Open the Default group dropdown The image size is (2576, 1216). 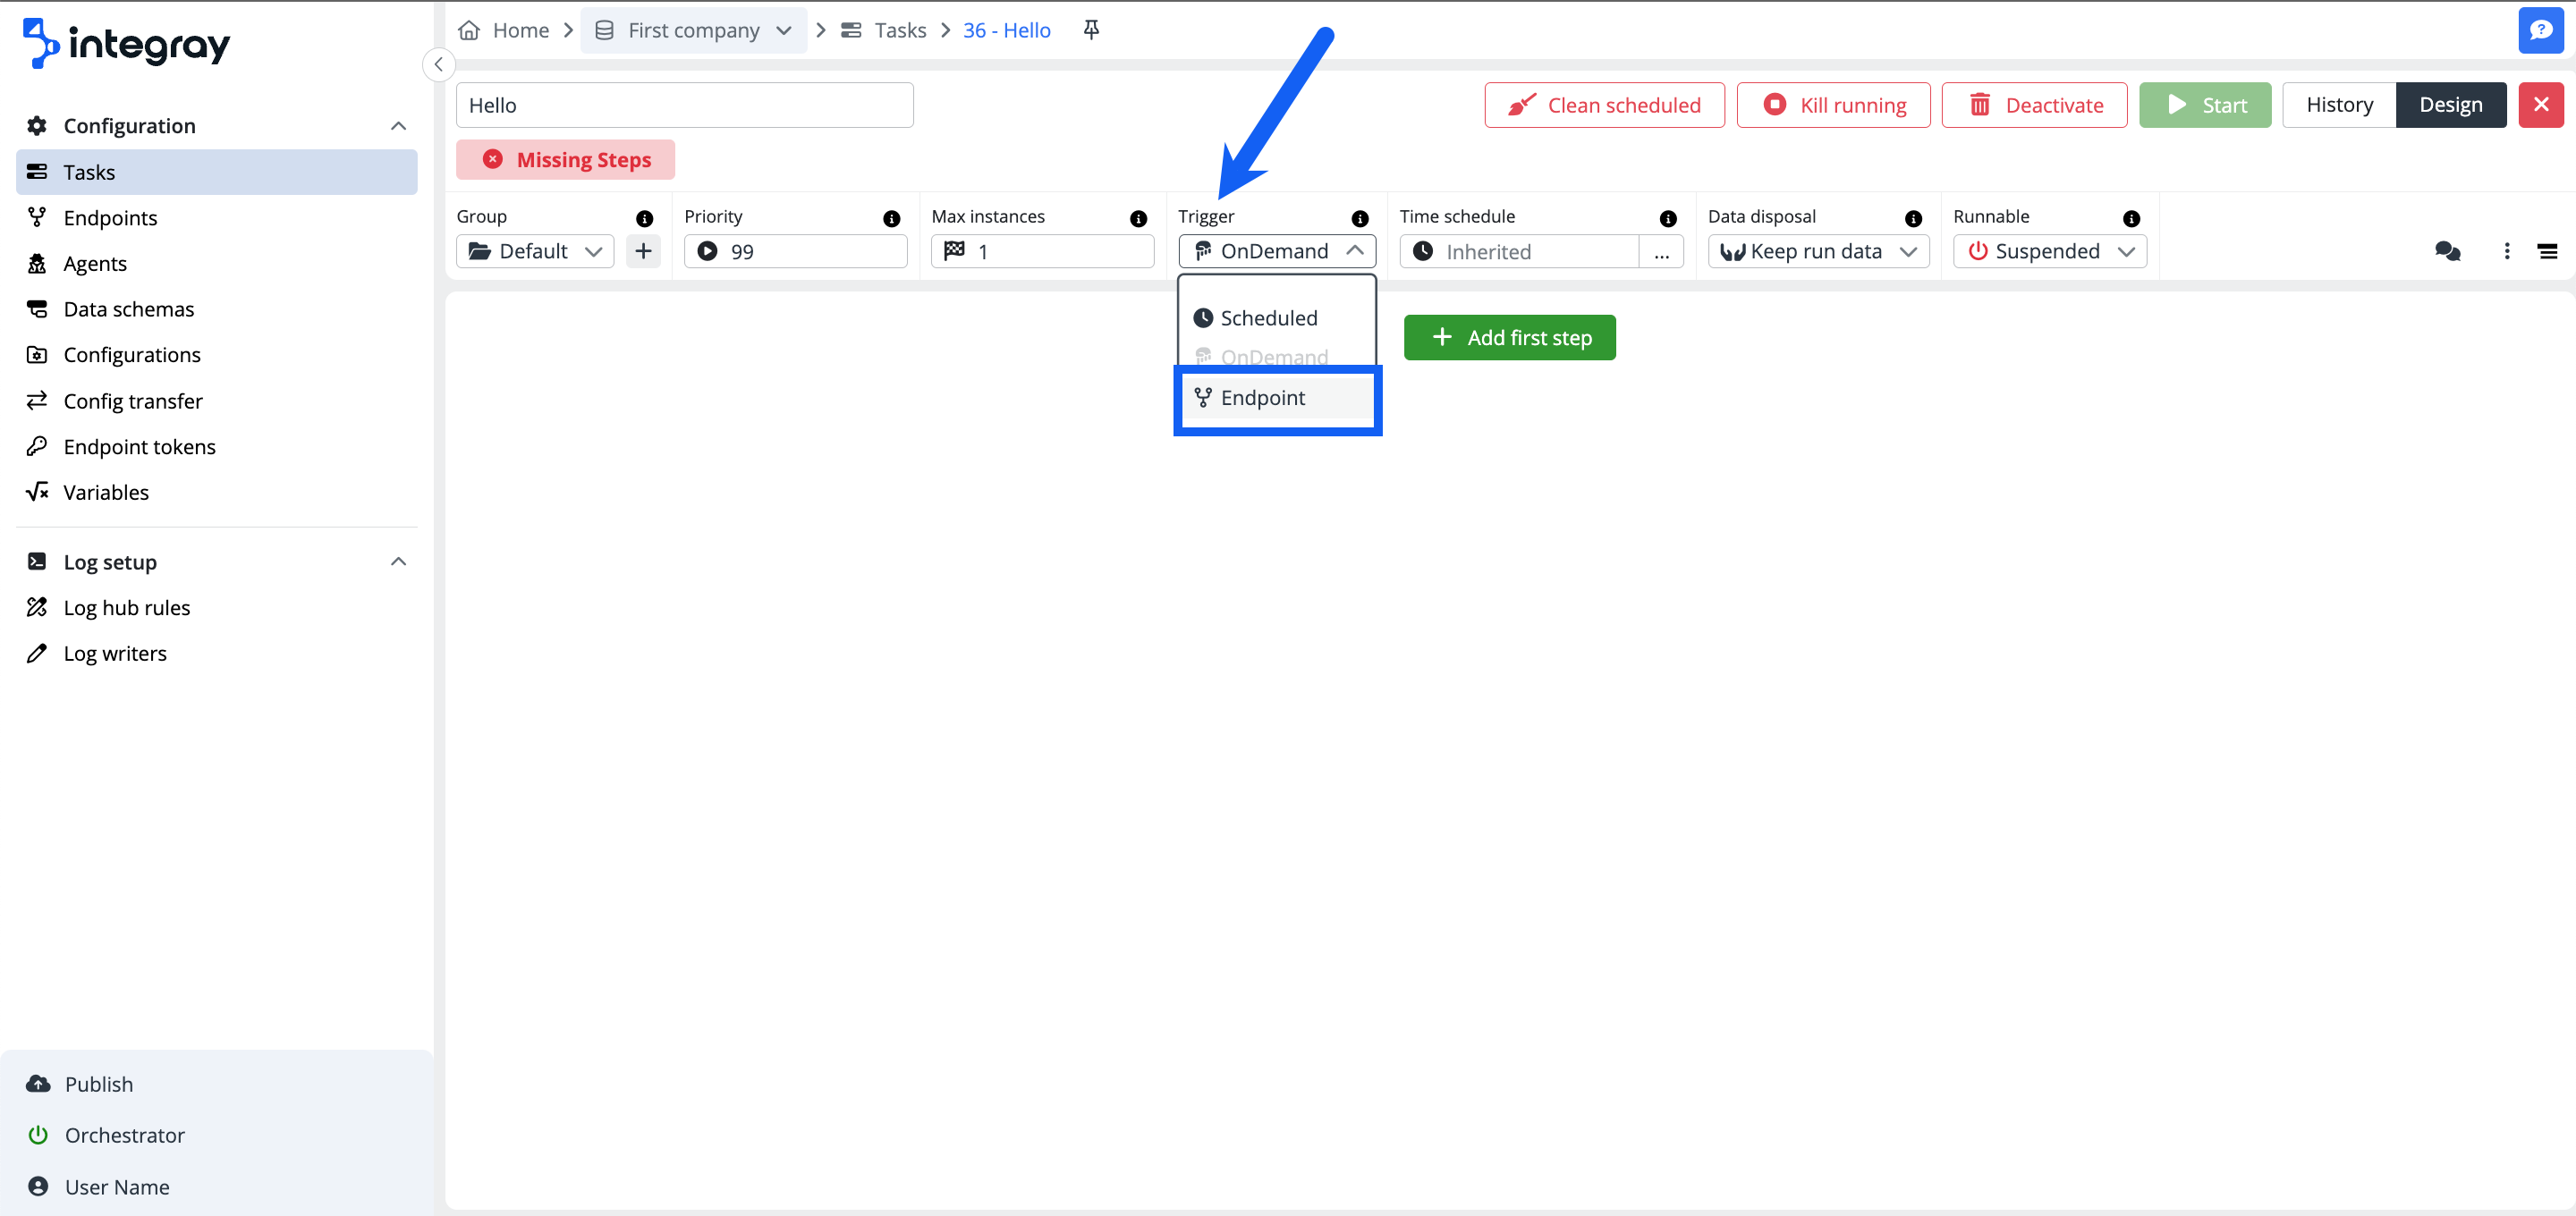tap(534, 251)
